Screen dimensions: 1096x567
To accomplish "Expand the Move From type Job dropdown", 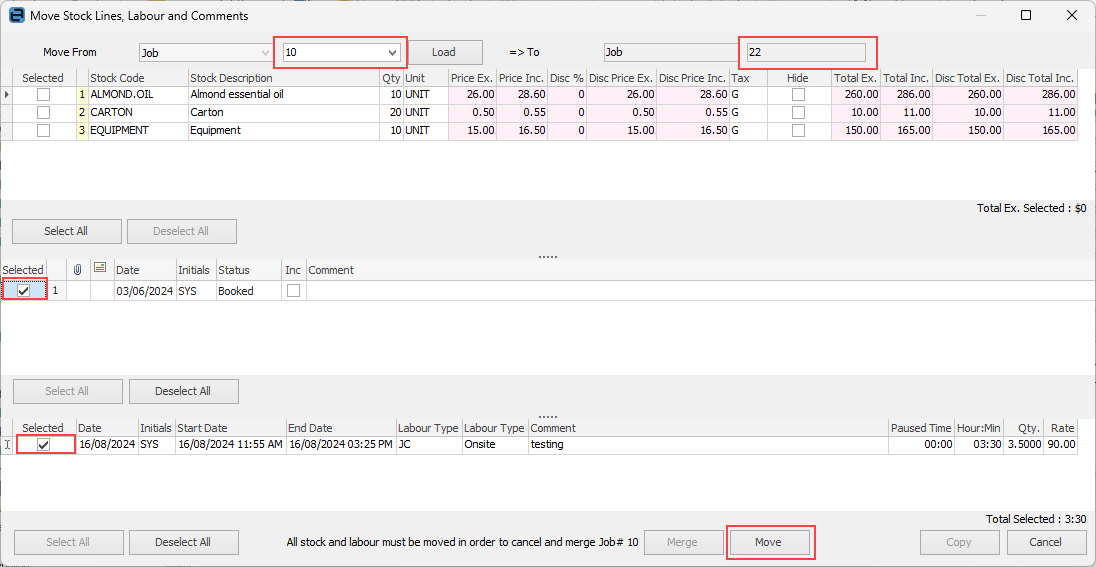I will (264, 53).
